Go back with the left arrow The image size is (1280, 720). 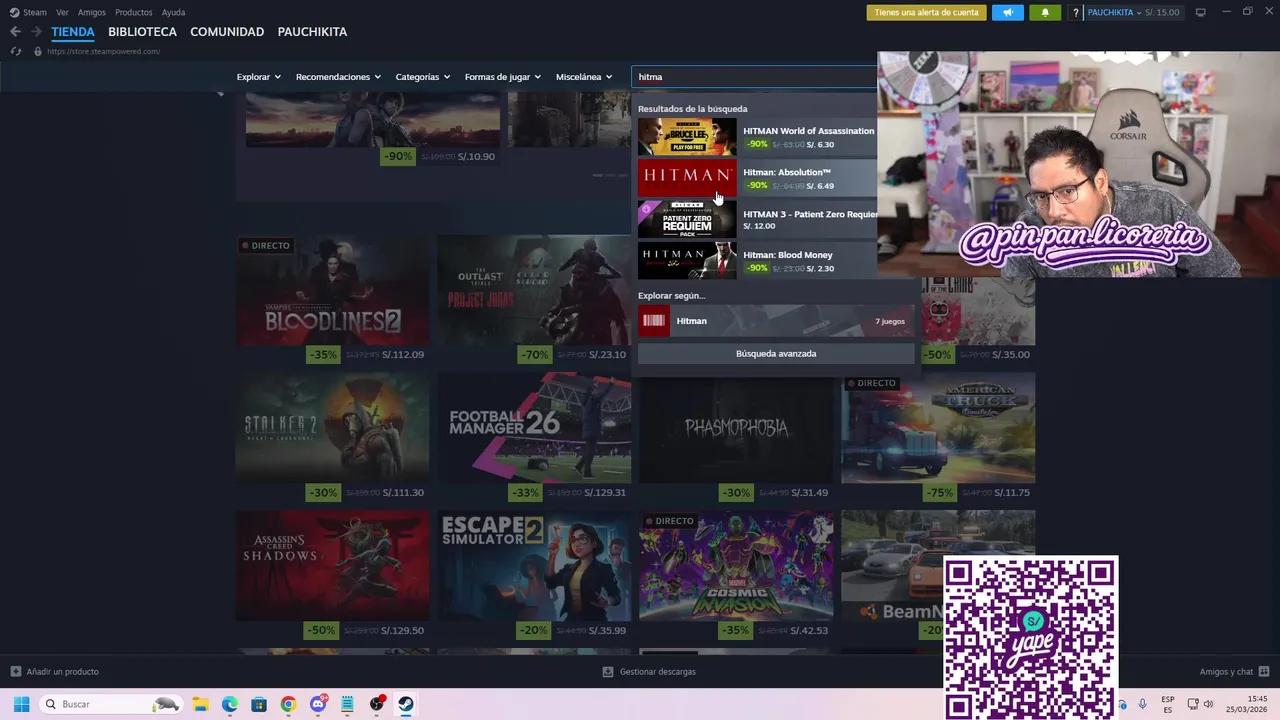tap(15, 32)
